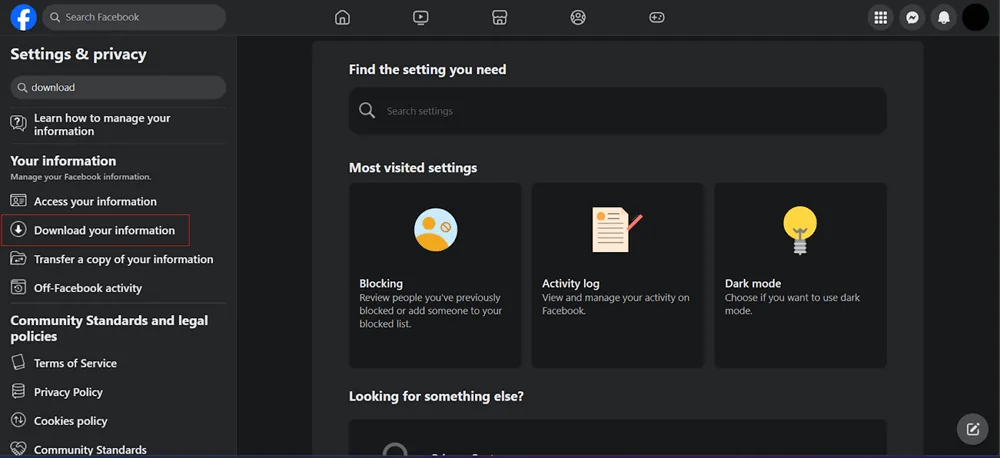
Task: Open the Terms of Service link
Action: click(75, 363)
